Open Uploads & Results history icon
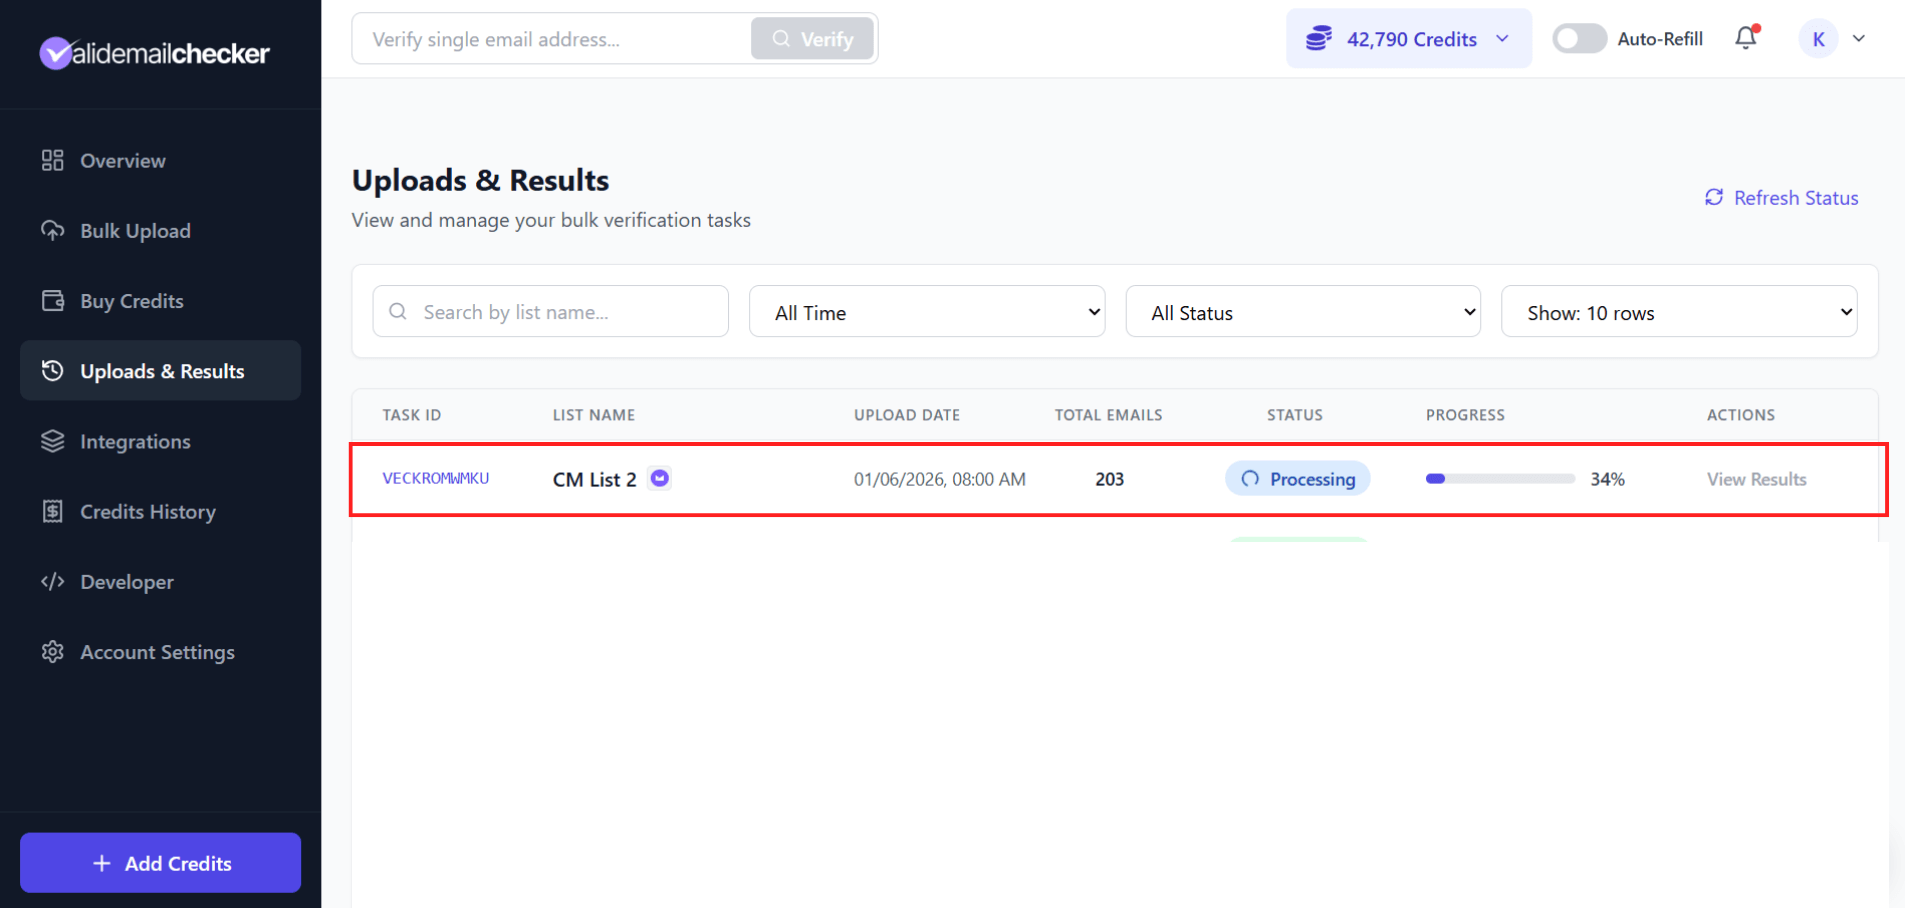The height and width of the screenshot is (908, 1905). tap(53, 370)
